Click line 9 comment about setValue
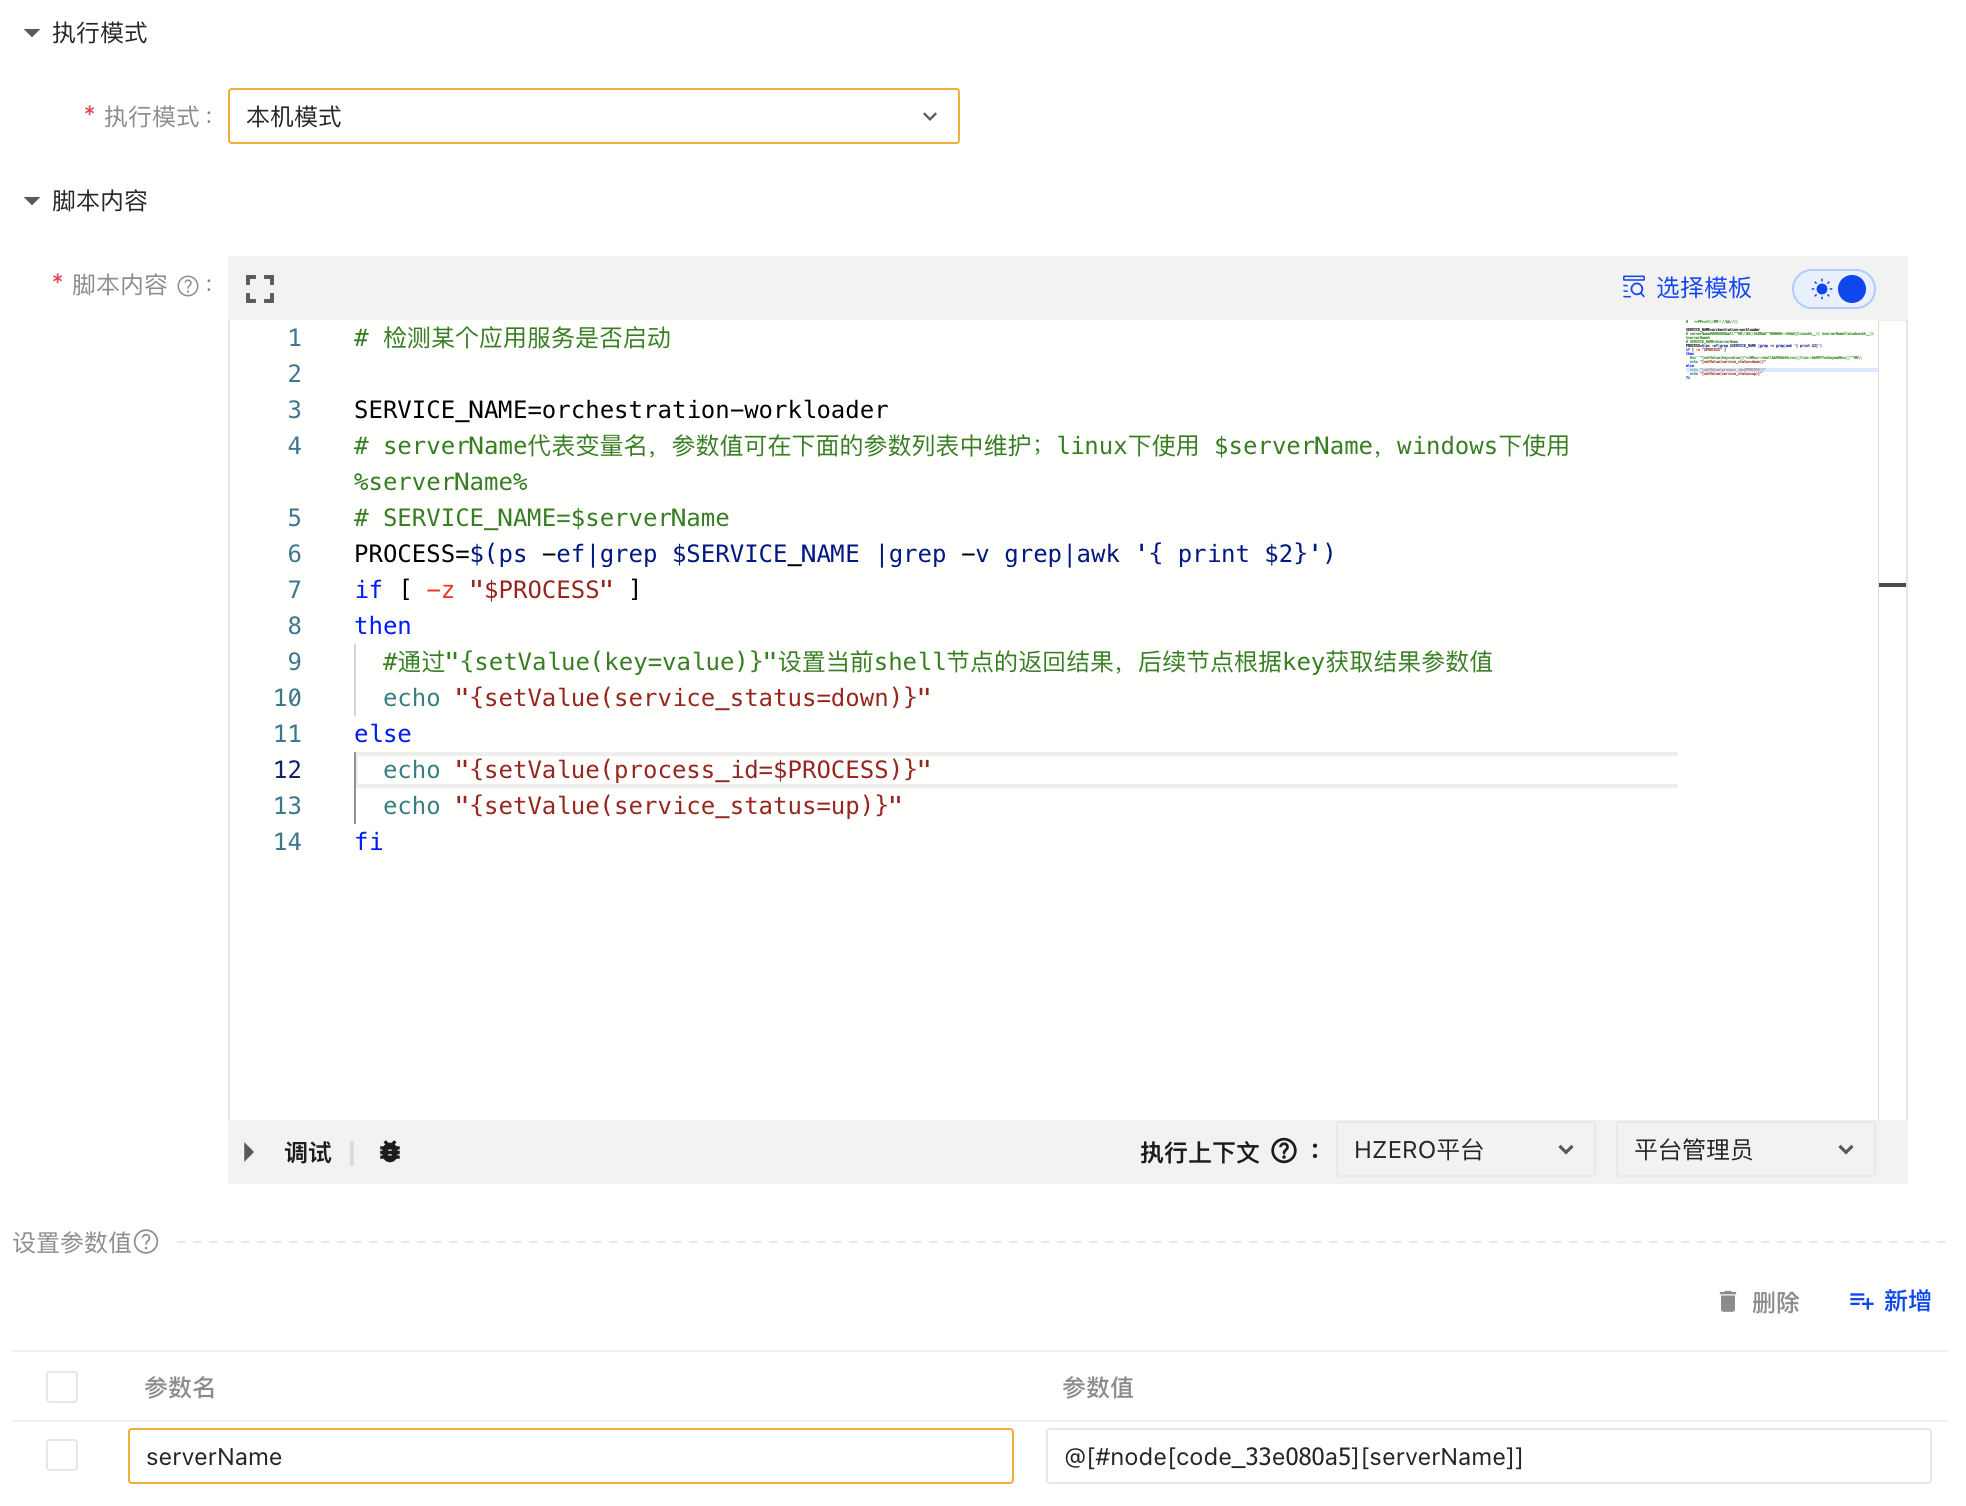1966x1506 pixels. click(938, 662)
